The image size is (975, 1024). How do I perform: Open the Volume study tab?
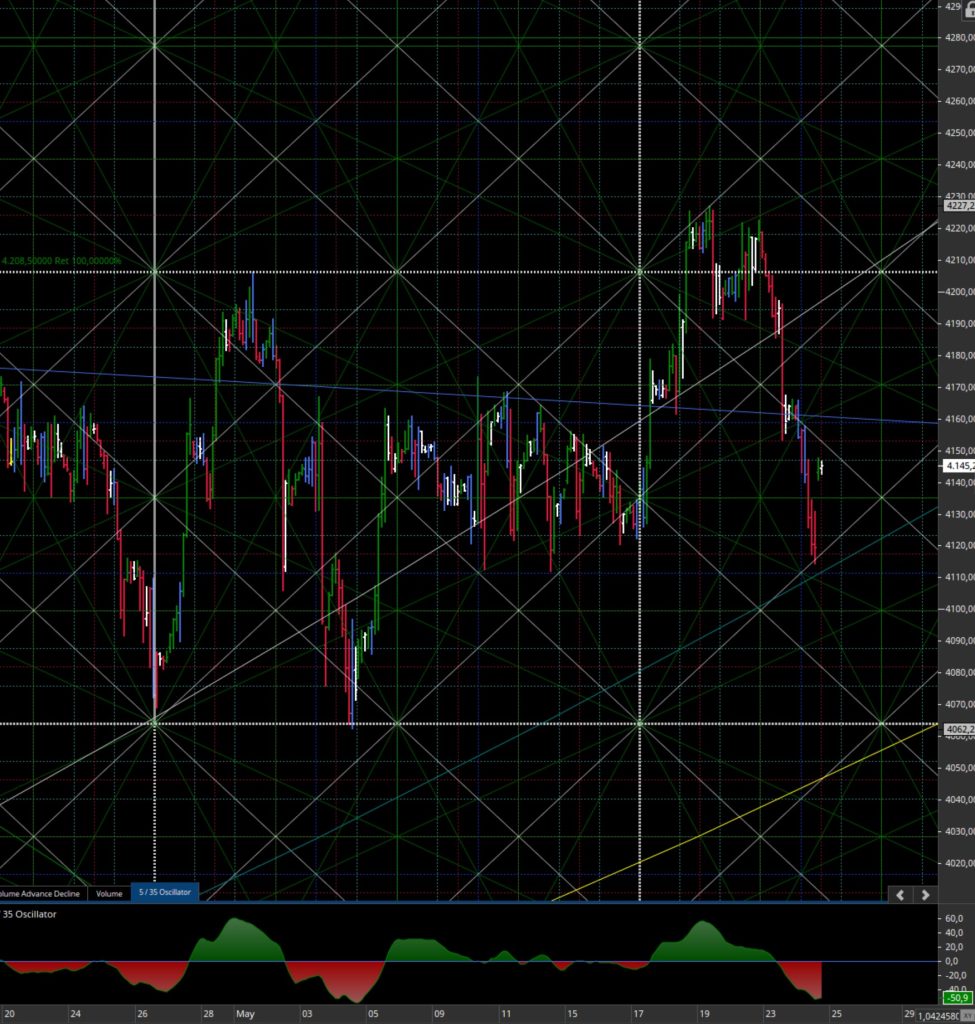109,893
